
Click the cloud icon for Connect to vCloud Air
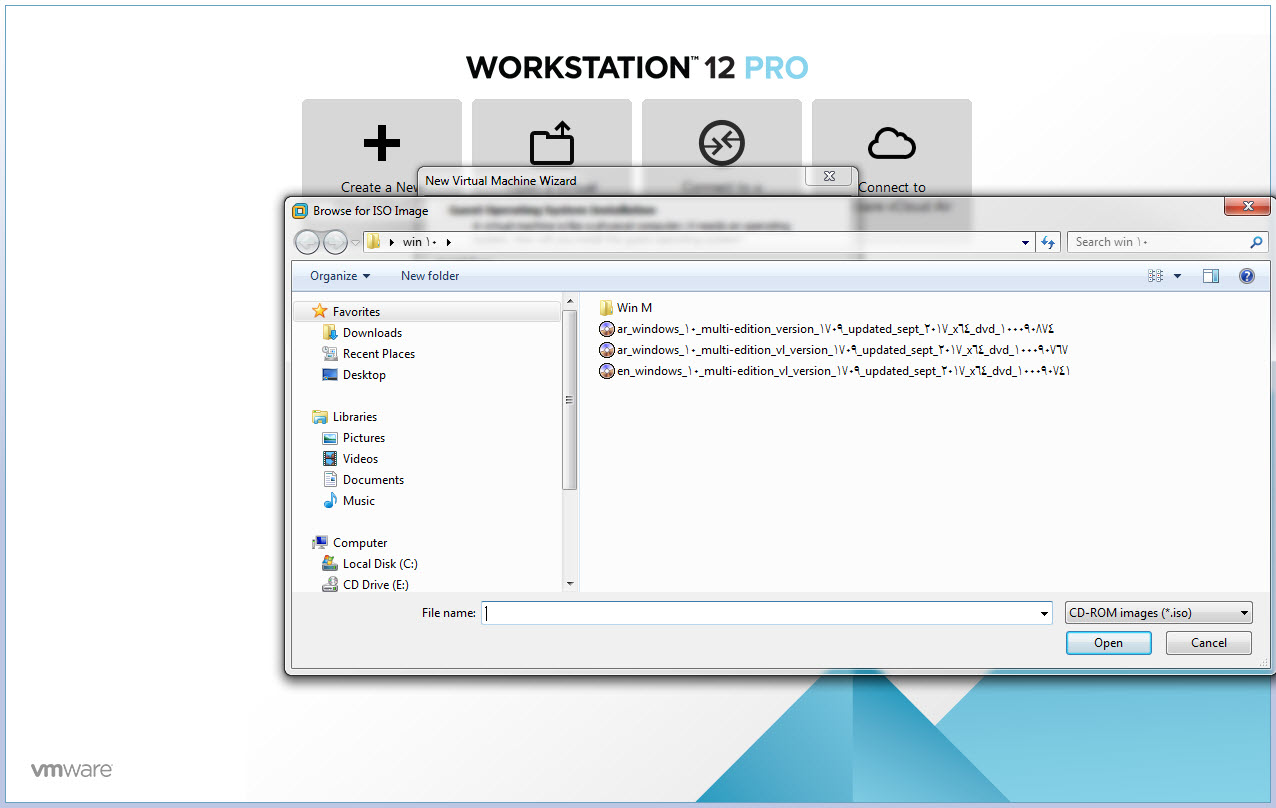point(892,144)
